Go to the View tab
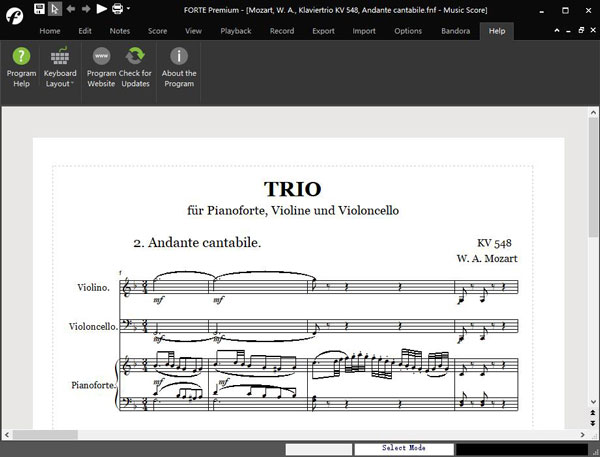This screenshot has width=600, height=457. tap(193, 31)
